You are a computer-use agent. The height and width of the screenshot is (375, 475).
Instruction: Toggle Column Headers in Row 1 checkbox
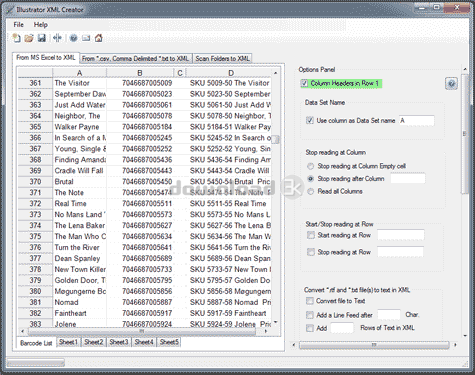(304, 83)
